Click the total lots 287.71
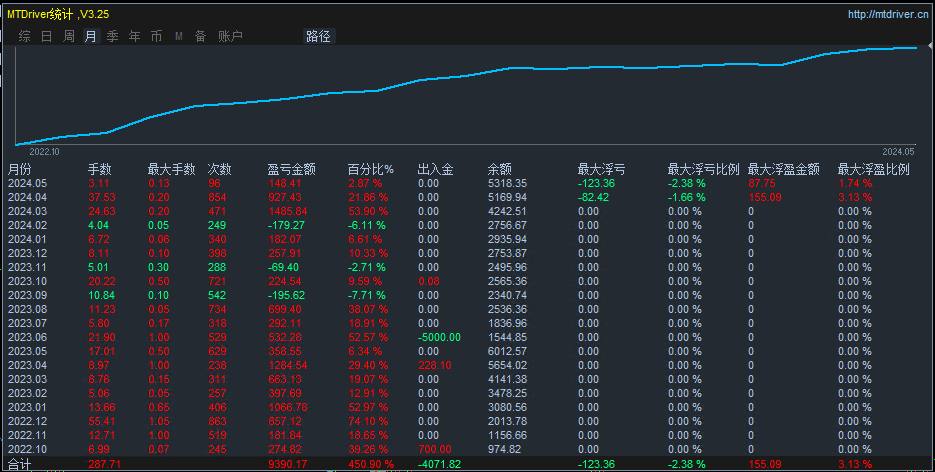 (x=104, y=464)
